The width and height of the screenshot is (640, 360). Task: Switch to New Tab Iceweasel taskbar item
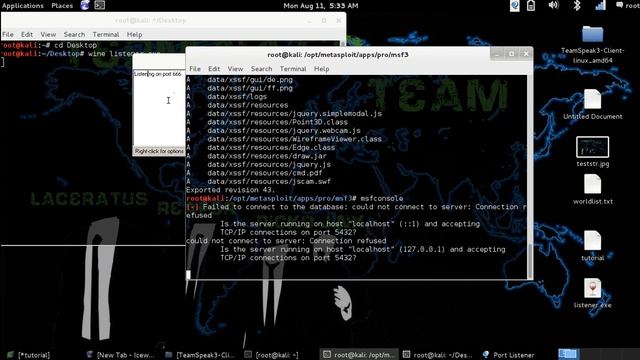pos(120,355)
